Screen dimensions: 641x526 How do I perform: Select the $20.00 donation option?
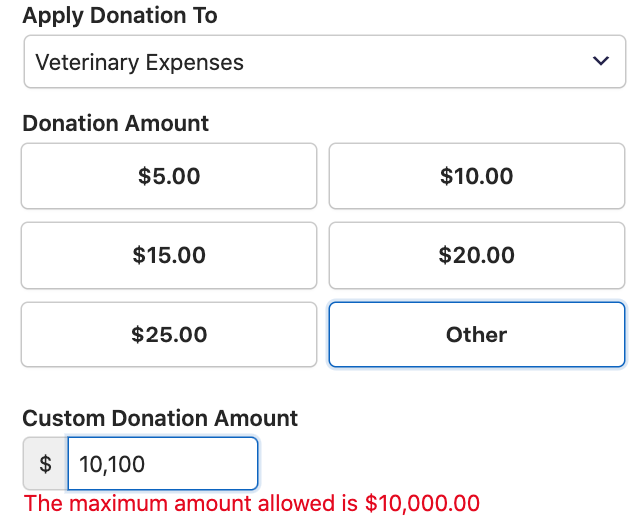[x=477, y=255]
